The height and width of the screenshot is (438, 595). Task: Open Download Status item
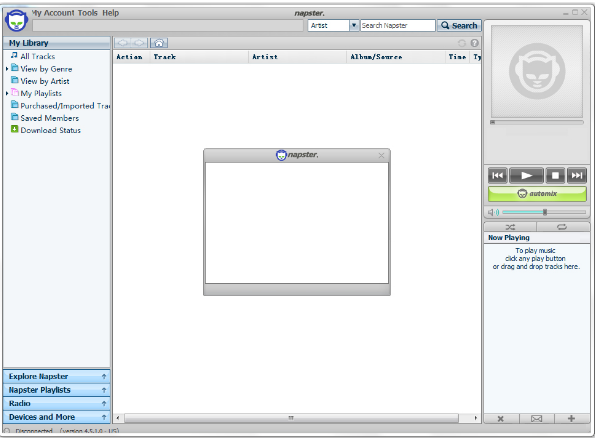click(x=50, y=130)
